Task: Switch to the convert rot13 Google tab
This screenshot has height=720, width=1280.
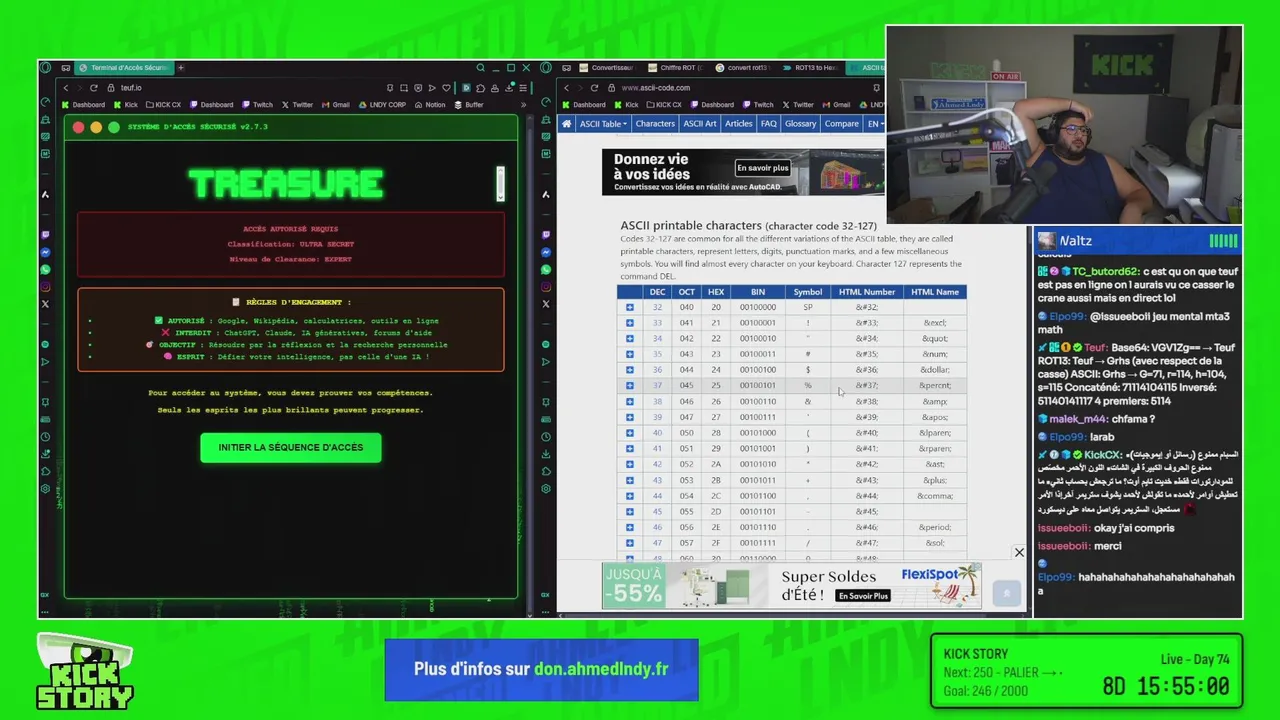Action: coord(743,68)
